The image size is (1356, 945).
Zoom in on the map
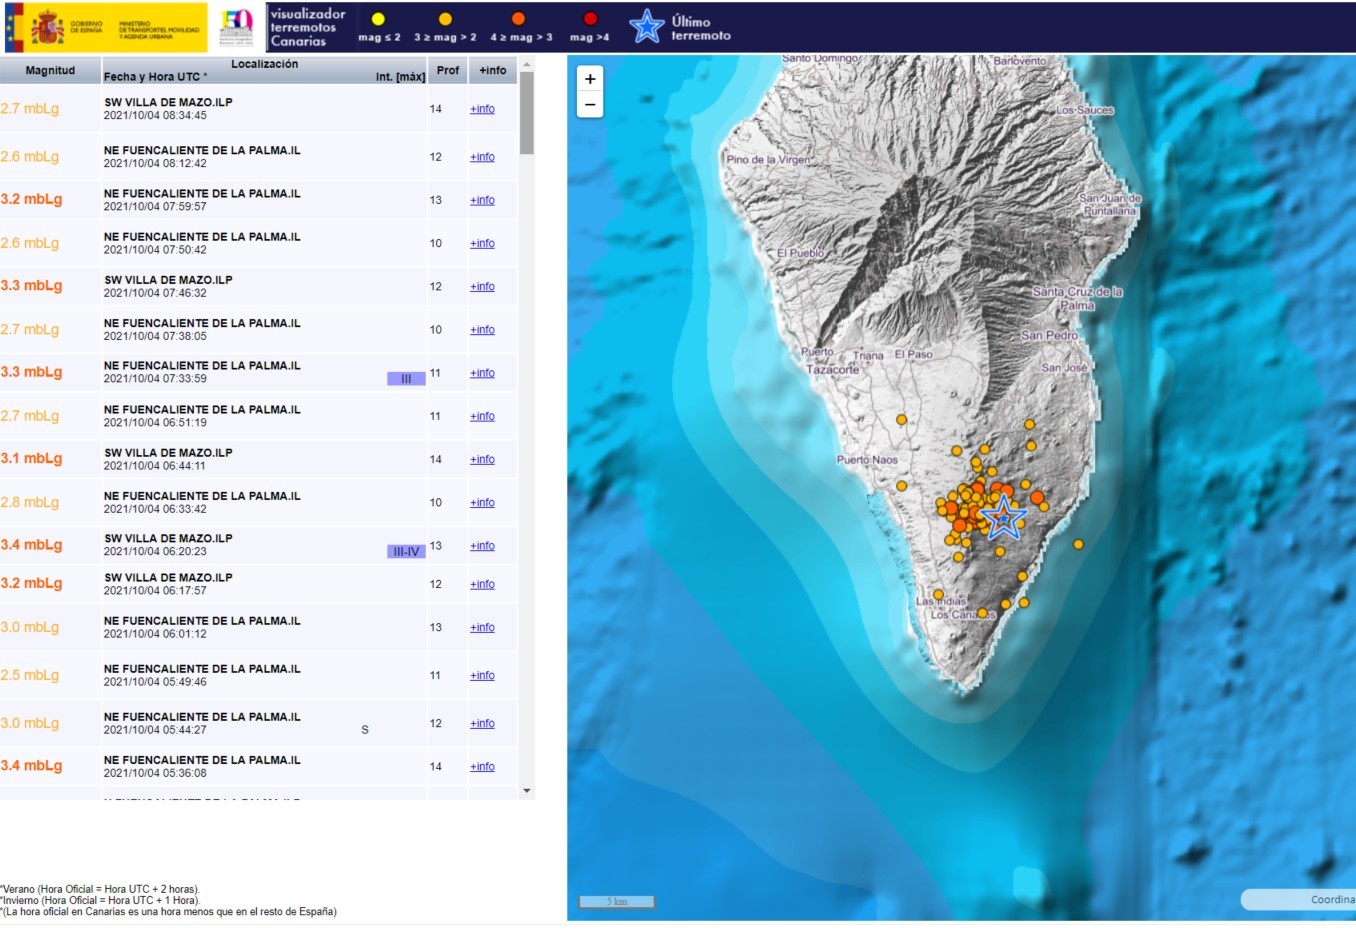click(x=590, y=79)
